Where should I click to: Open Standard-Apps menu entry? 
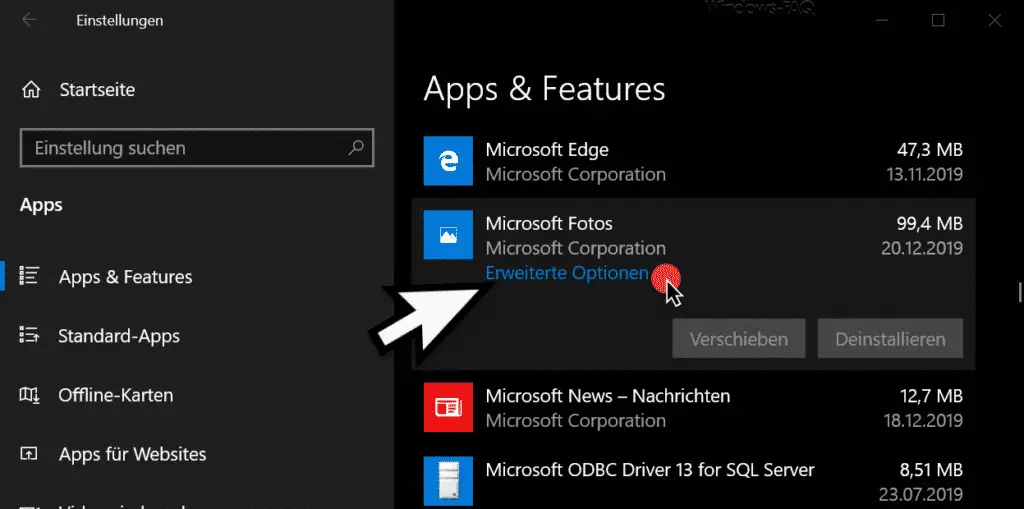(x=119, y=336)
